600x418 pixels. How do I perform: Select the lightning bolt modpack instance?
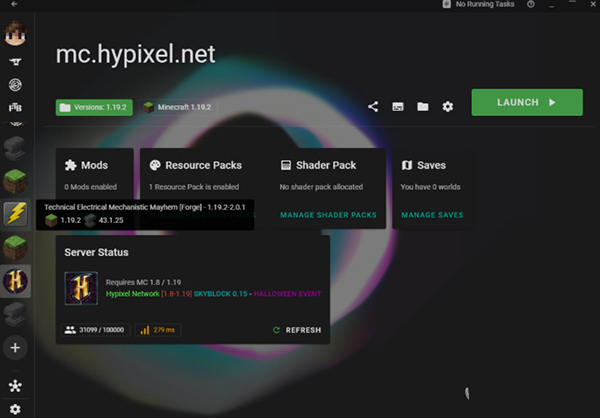pos(16,213)
